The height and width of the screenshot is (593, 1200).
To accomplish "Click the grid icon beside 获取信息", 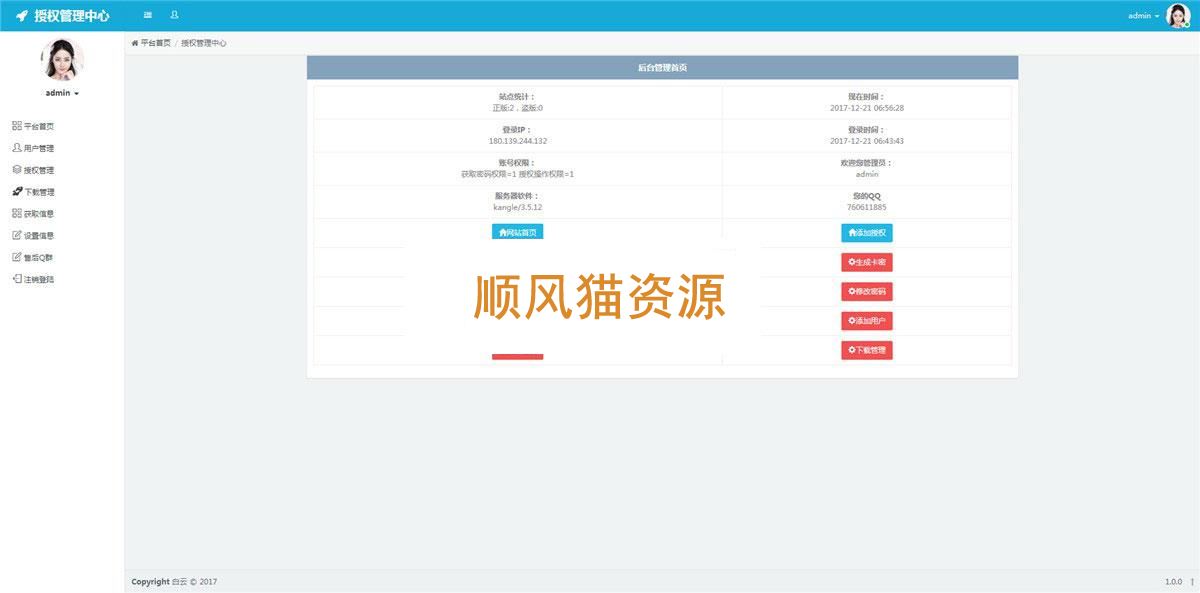I will coord(16,213).
